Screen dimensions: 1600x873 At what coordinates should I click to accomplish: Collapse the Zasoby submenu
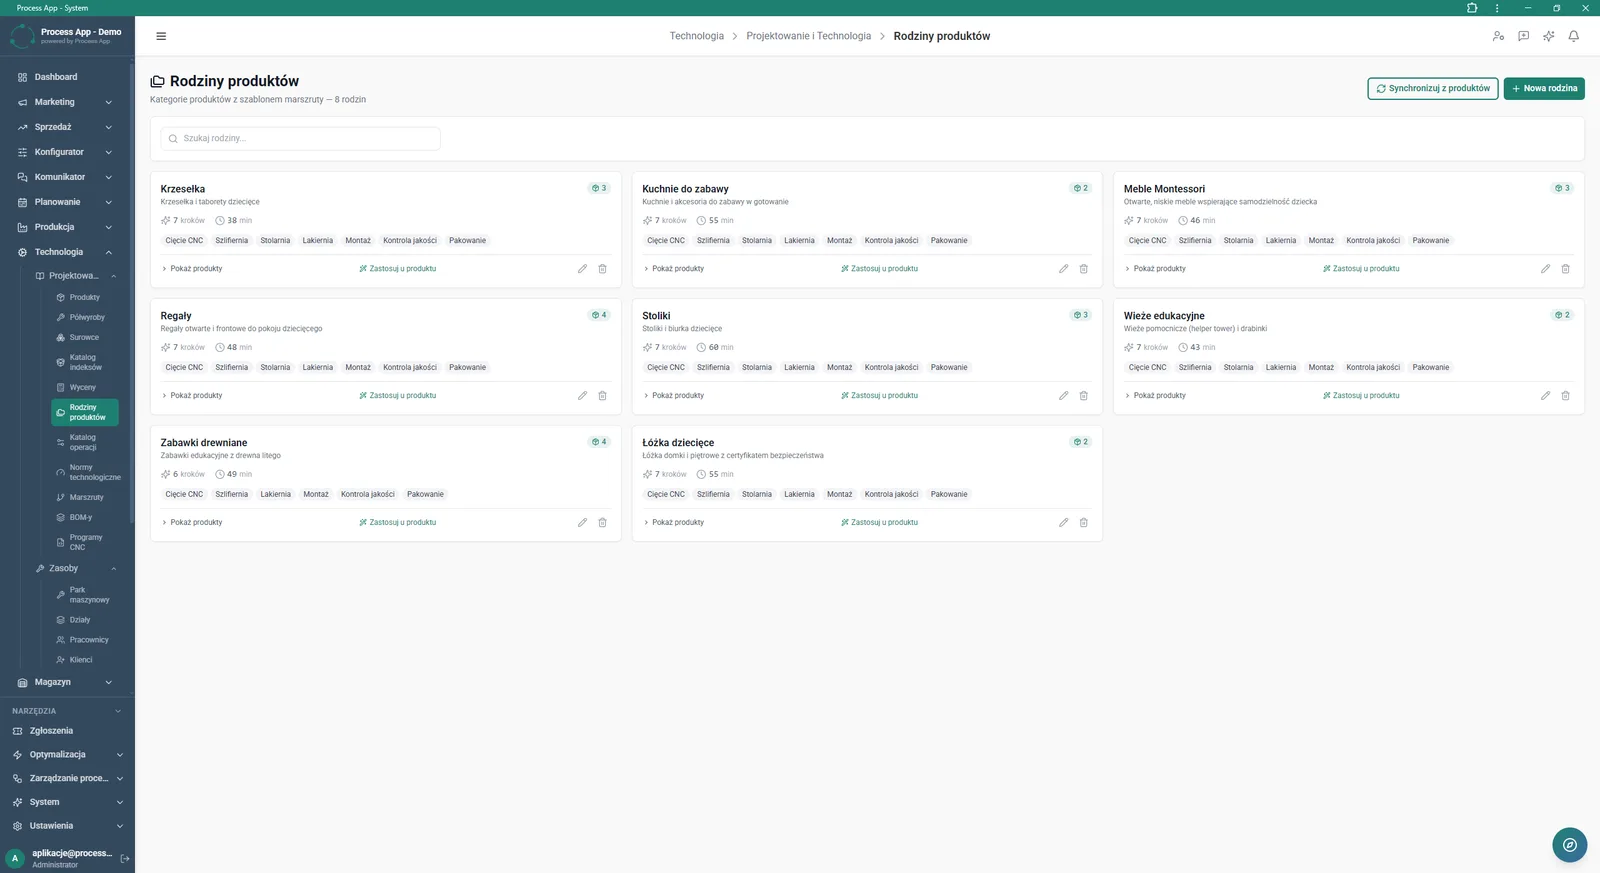(75, 568)
